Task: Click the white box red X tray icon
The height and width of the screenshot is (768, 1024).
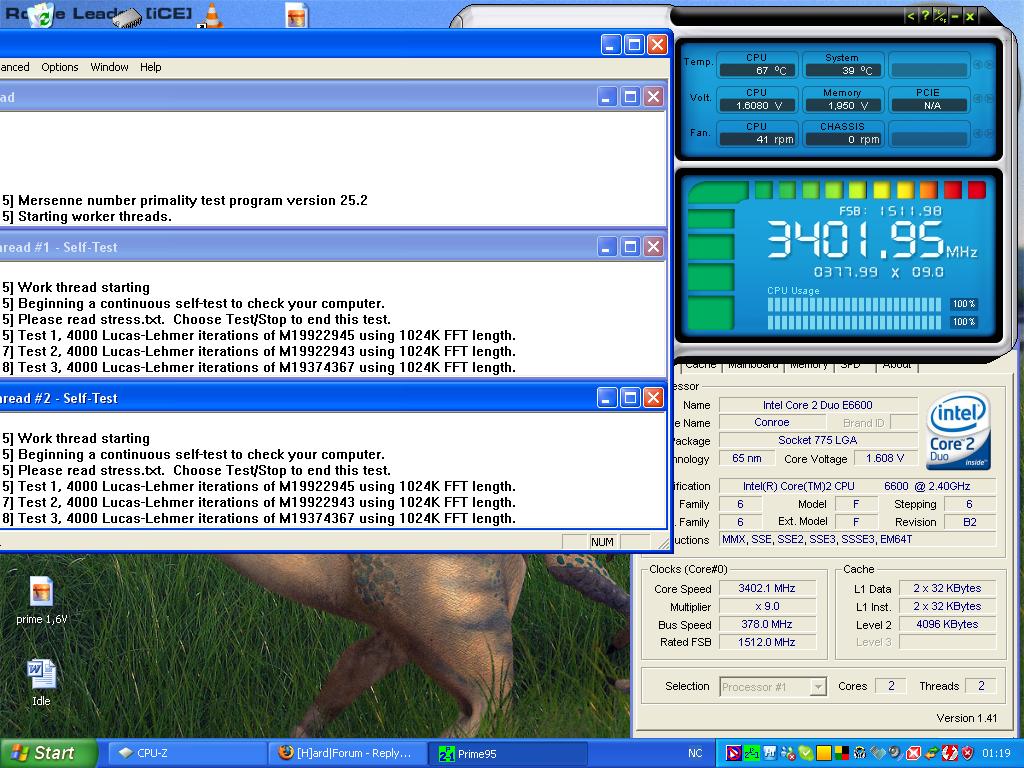Action: pyautogui.click(x=914, y=753)
